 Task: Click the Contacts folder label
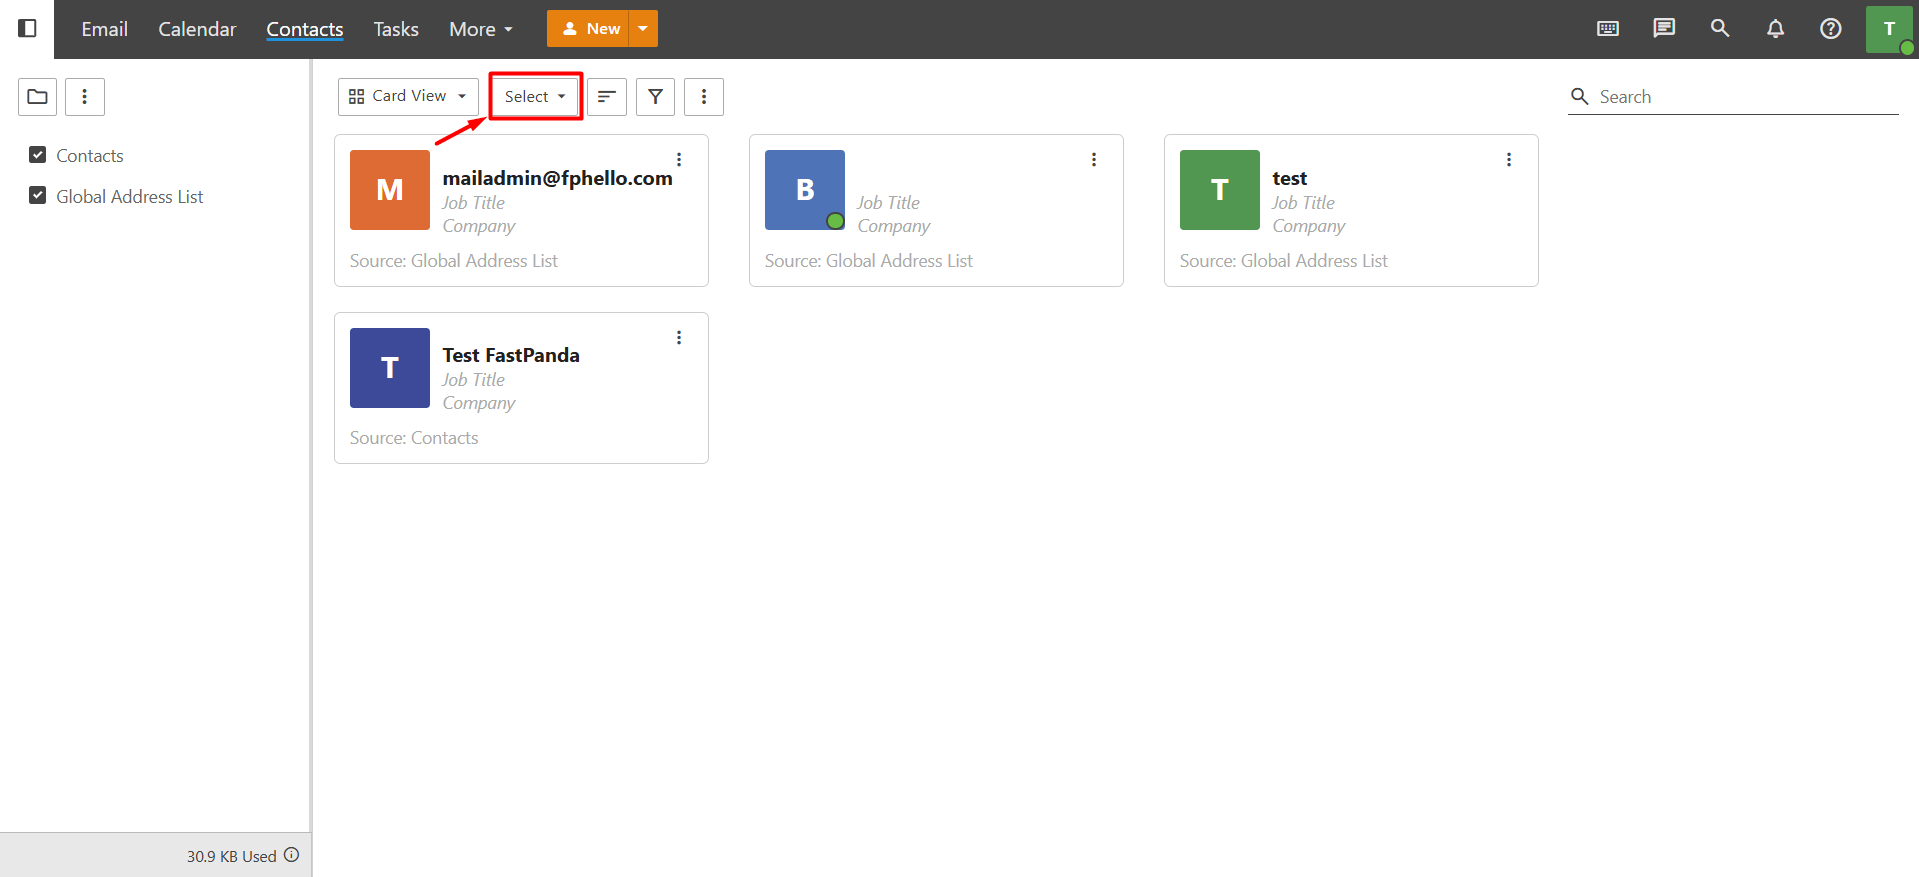(90, 156)
